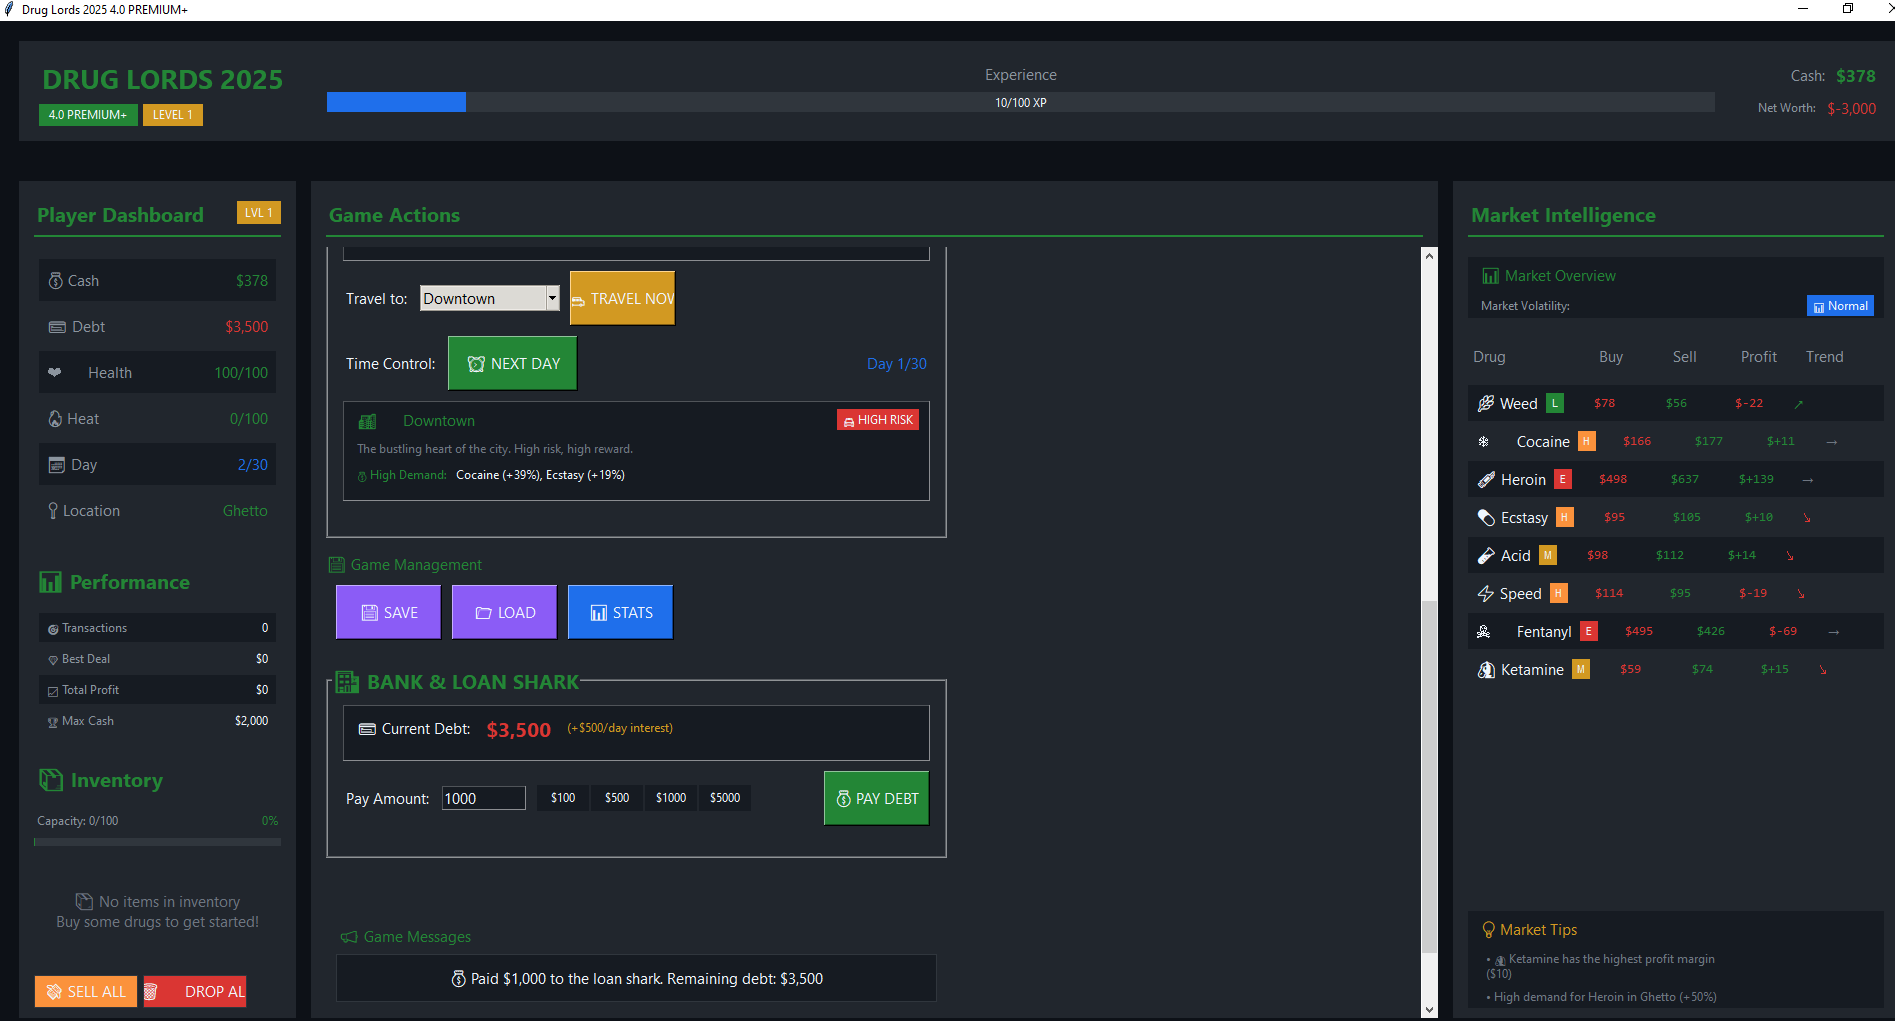Select the $5000 quick pay amount
The height and width of the screenshot is (1021, 1895).
(725, 798)
